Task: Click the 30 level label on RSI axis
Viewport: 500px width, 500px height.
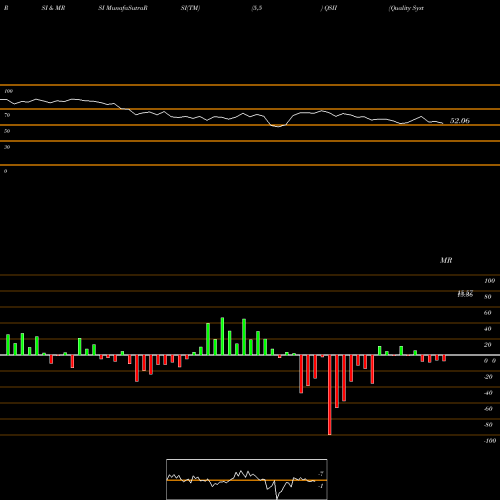Action: pos(7,147)
